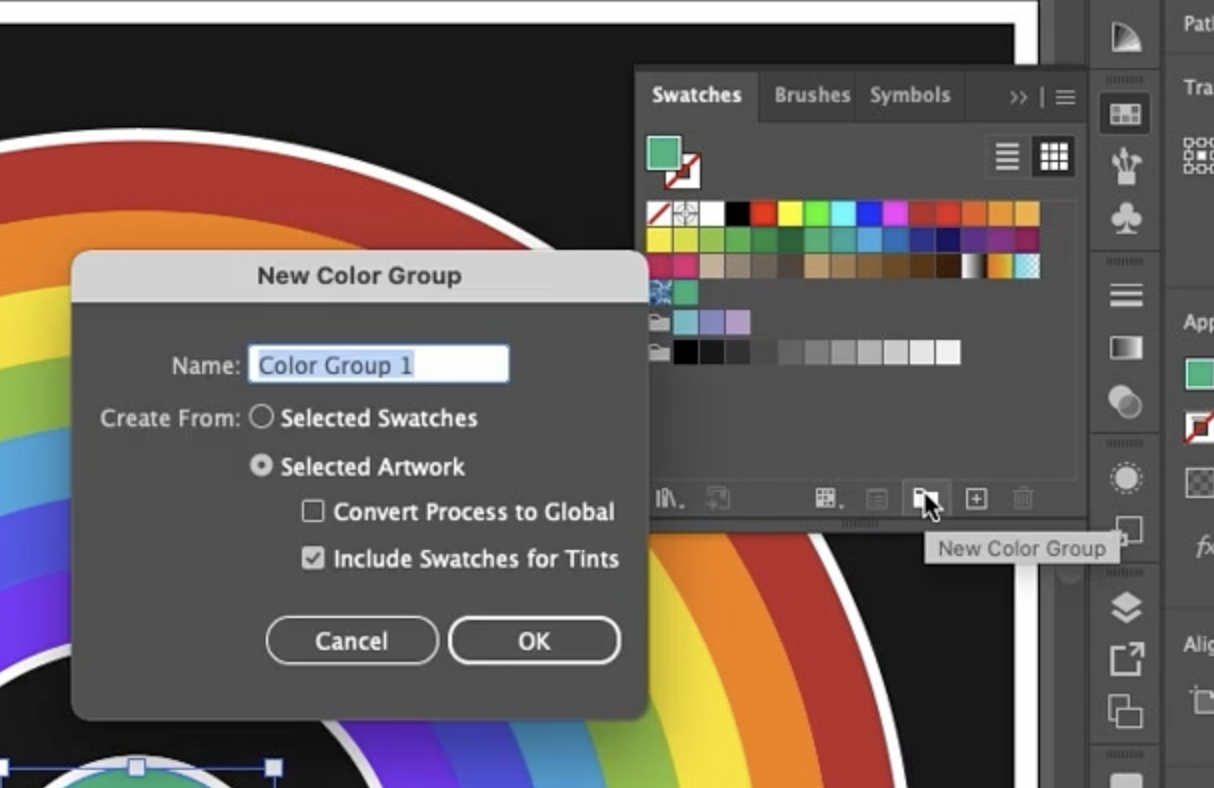Click the Appearance fill swatch at right edge
Screen dimensions: 1214x788
pyautogui.click(x=1200, y=374)
